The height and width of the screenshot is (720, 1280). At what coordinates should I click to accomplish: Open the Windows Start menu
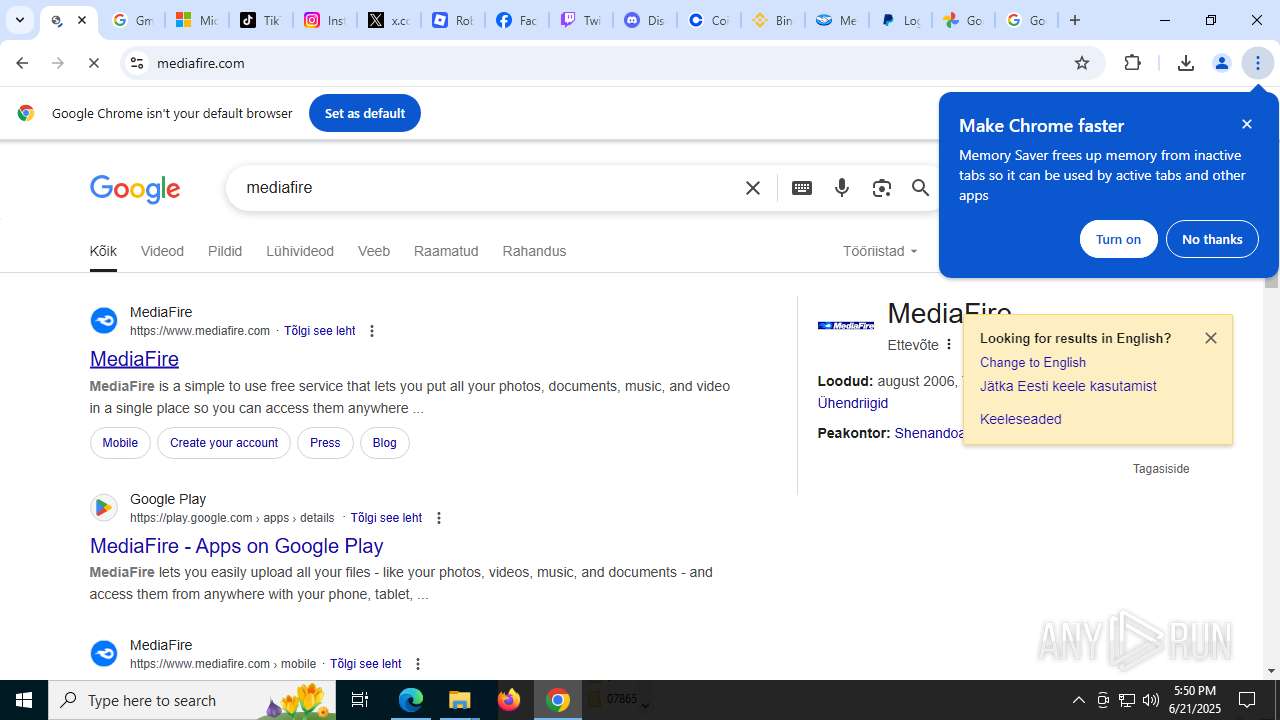(x=24, y=700)
